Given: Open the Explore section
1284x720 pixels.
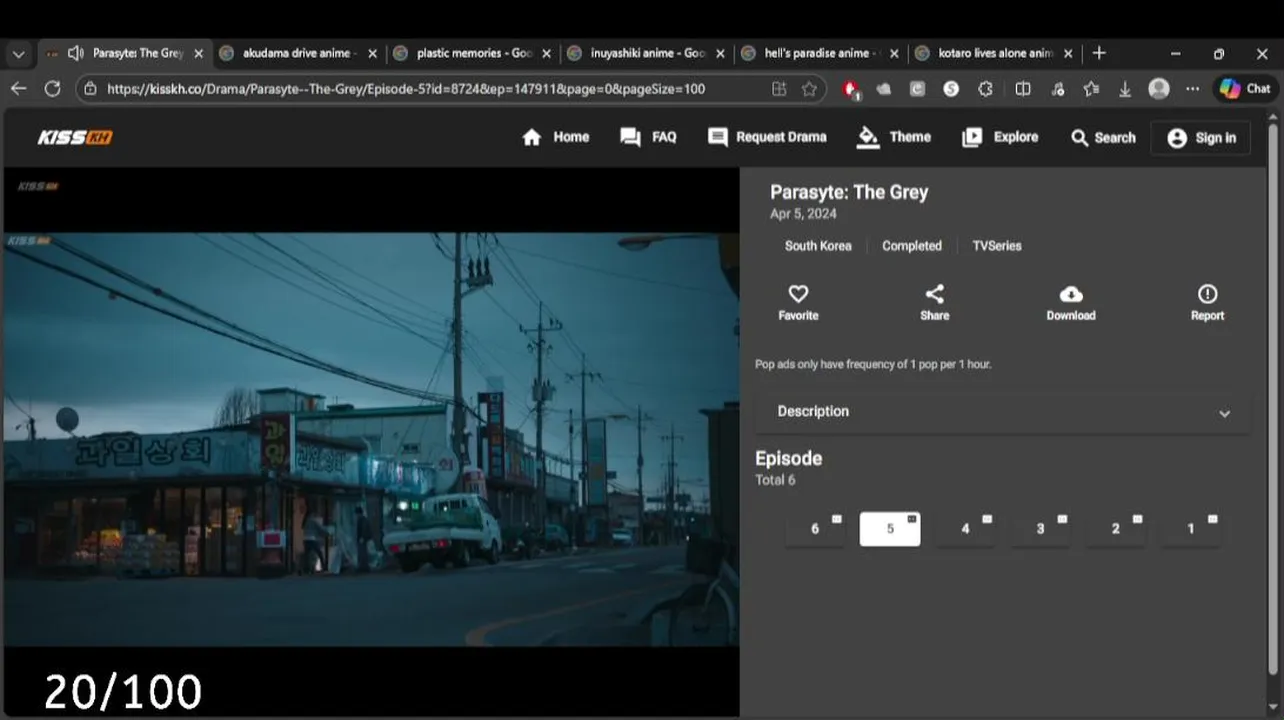Looking at the screenshot, I should click(1000, 137).
